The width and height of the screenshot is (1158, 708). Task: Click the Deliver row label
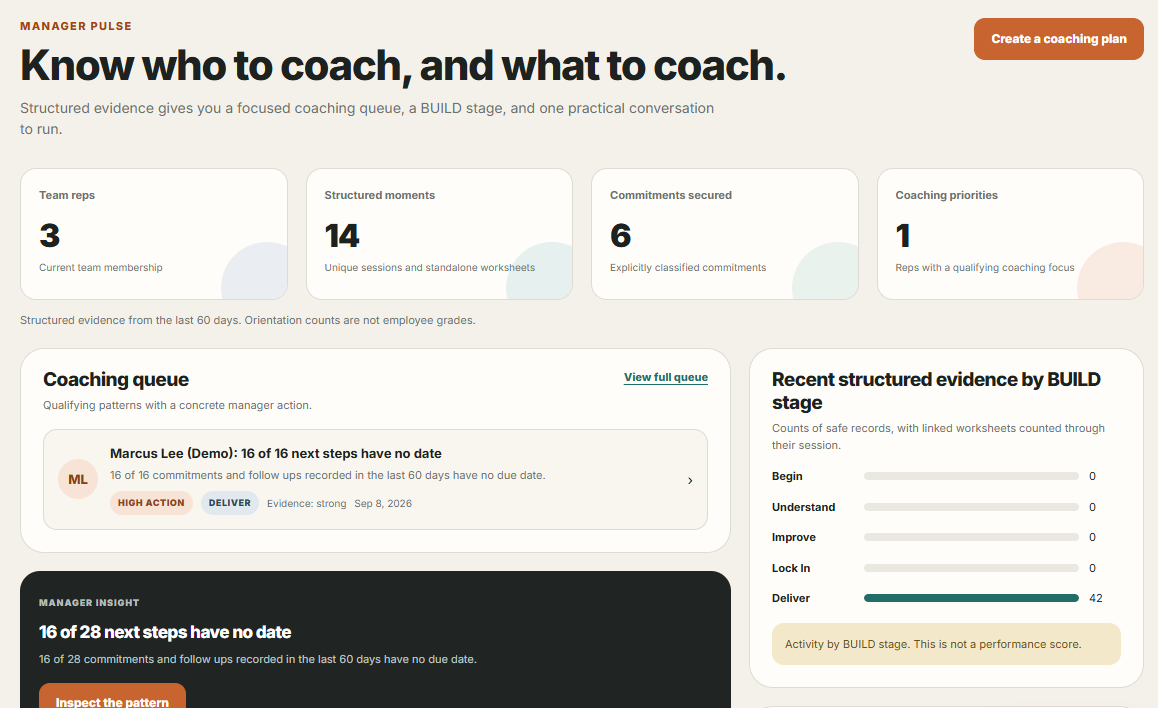pos(791,598)
